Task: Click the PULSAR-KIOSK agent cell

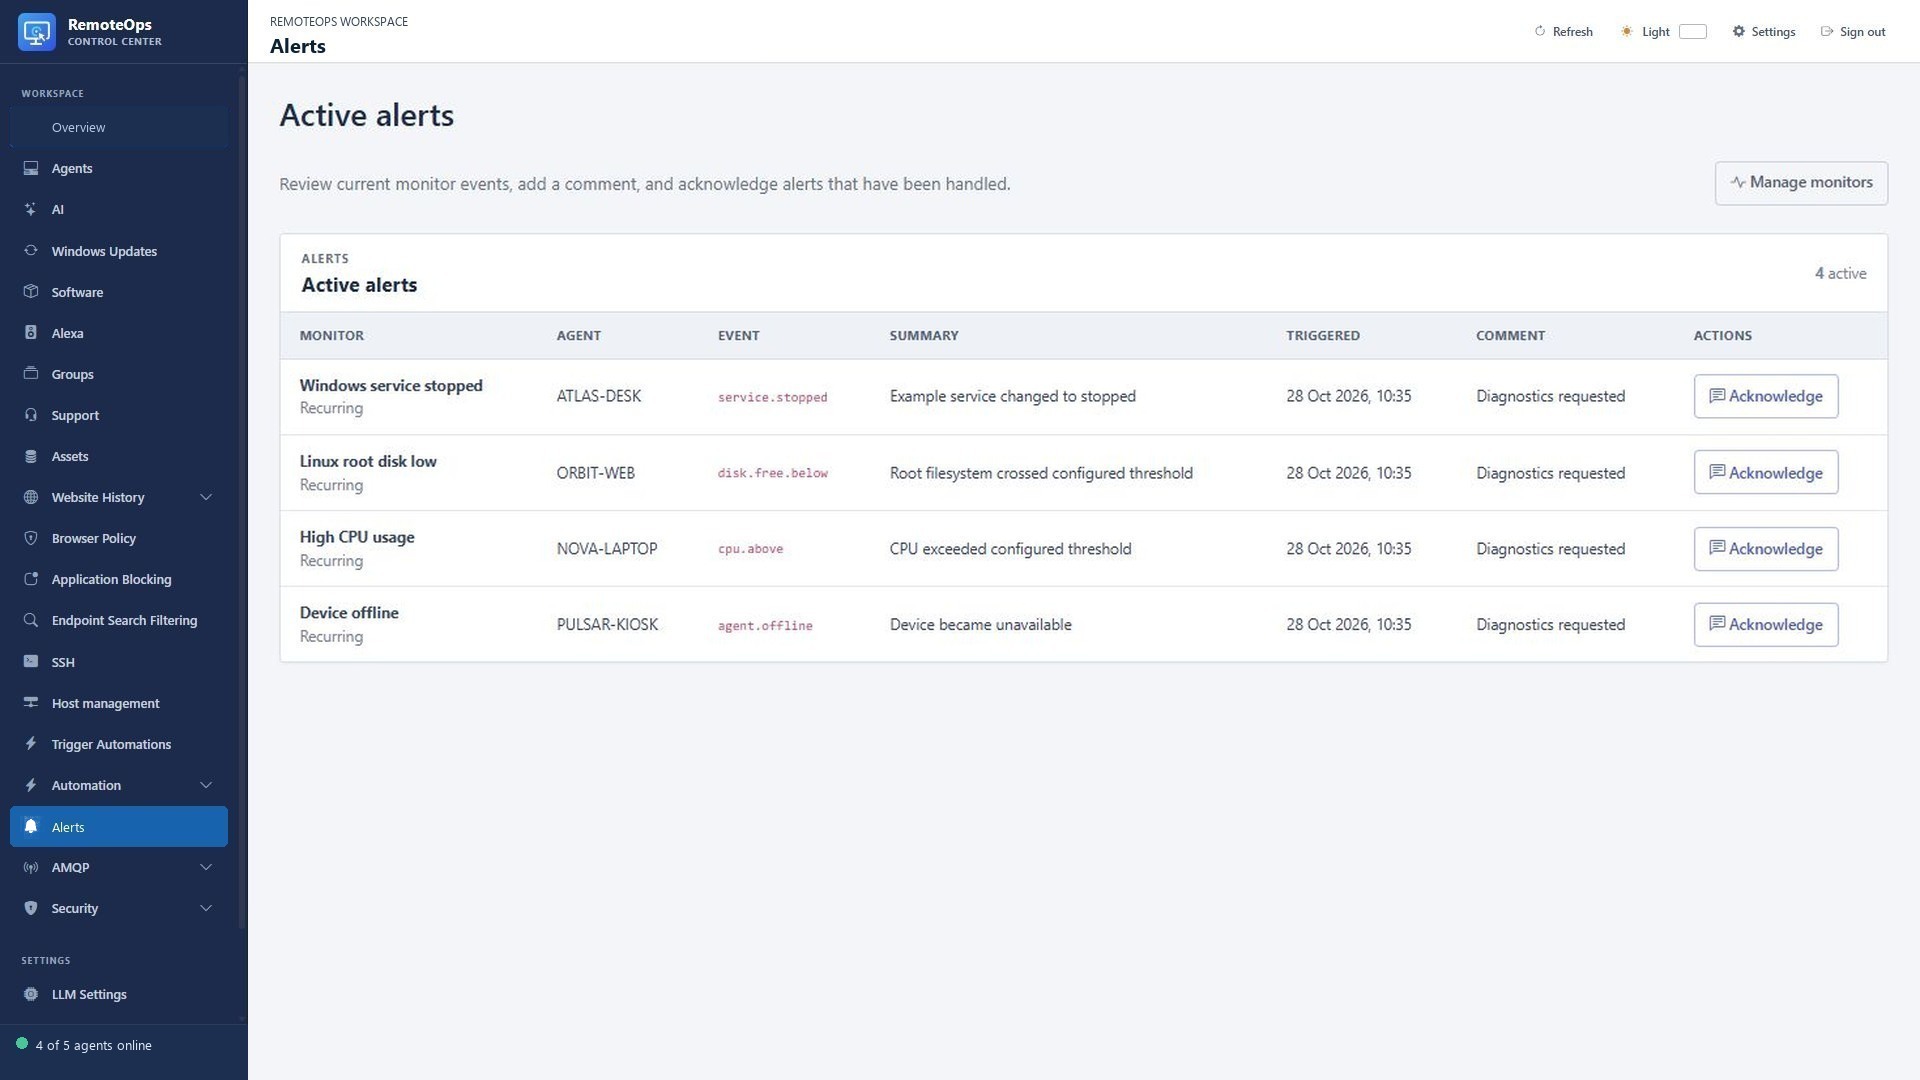Action: [607, 625]
